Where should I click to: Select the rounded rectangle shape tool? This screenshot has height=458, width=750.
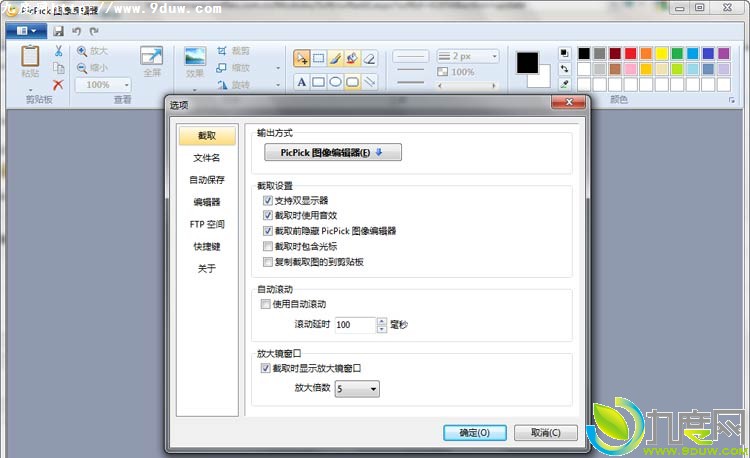click(352, 82)
